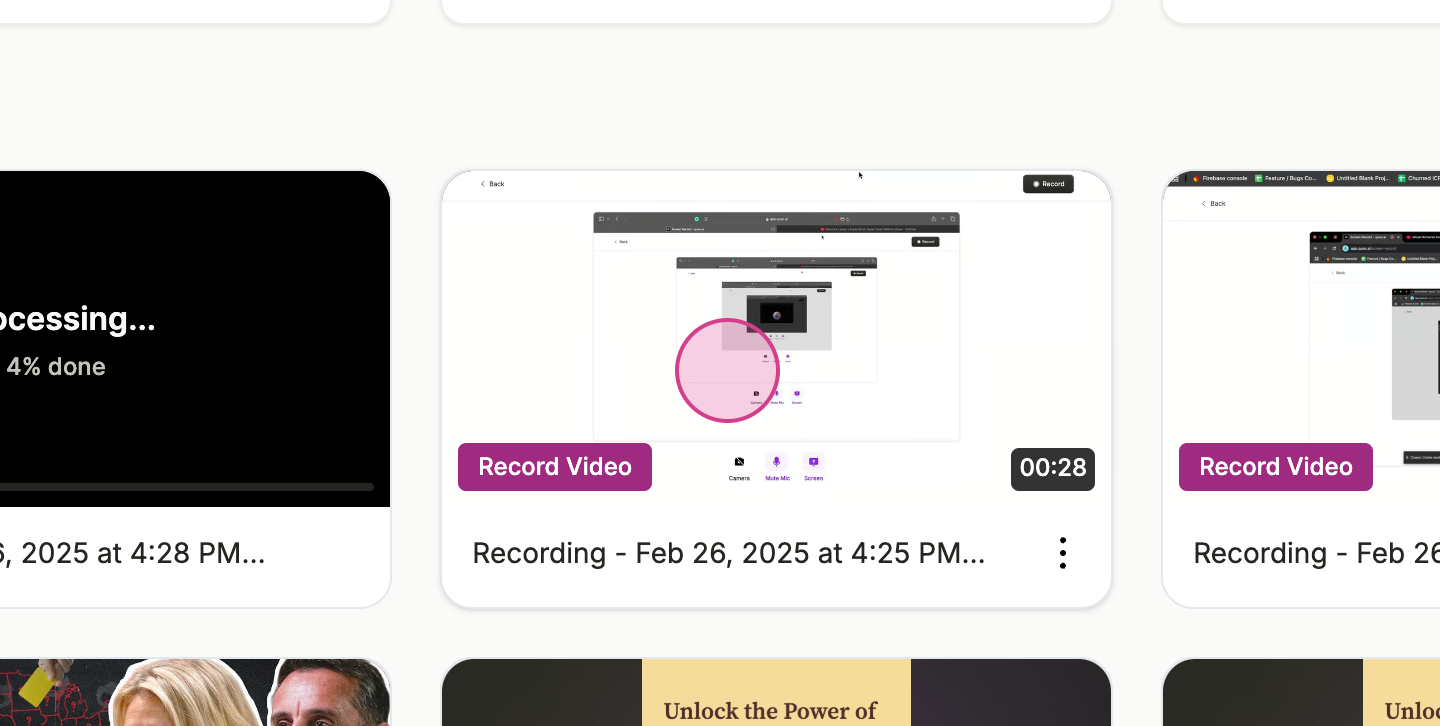
Task: Open the Unlock the Power of thumbnail in the middle column
Action: pyautogui.click(x=776, y=692)
